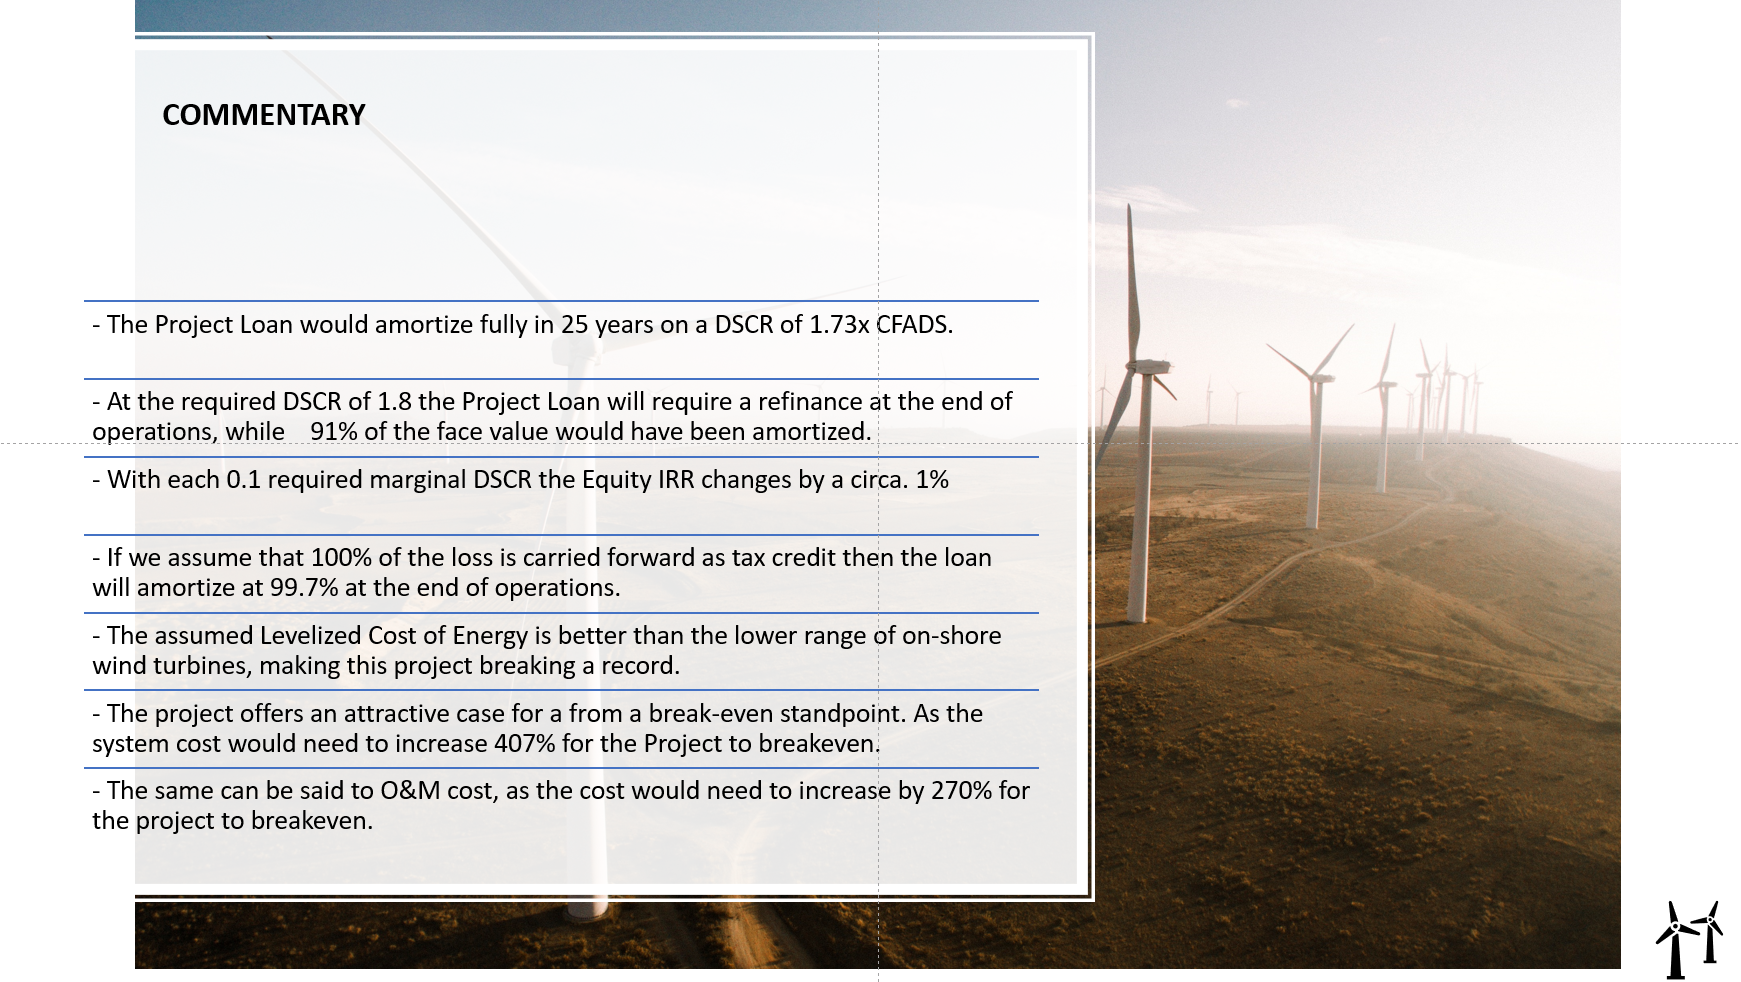Click the line about DSCR of 1.73x CFADS

point(523,325)
